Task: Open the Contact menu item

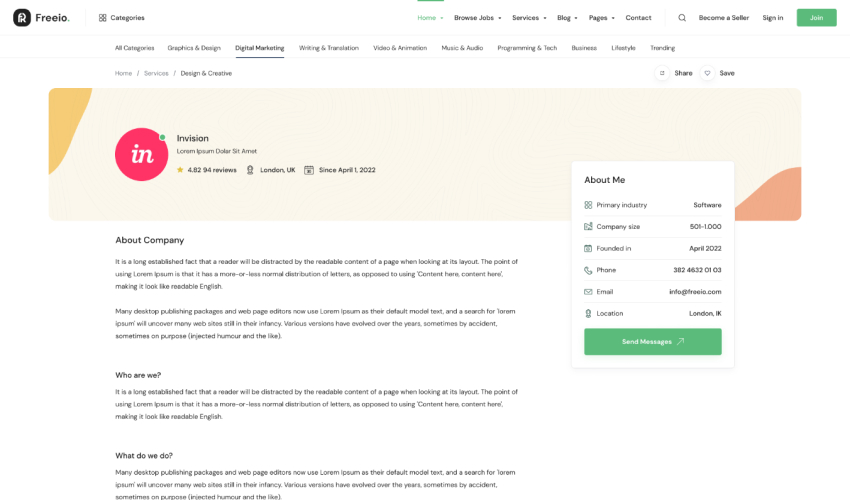Action: pyautogui.click(x=638, y=17)
